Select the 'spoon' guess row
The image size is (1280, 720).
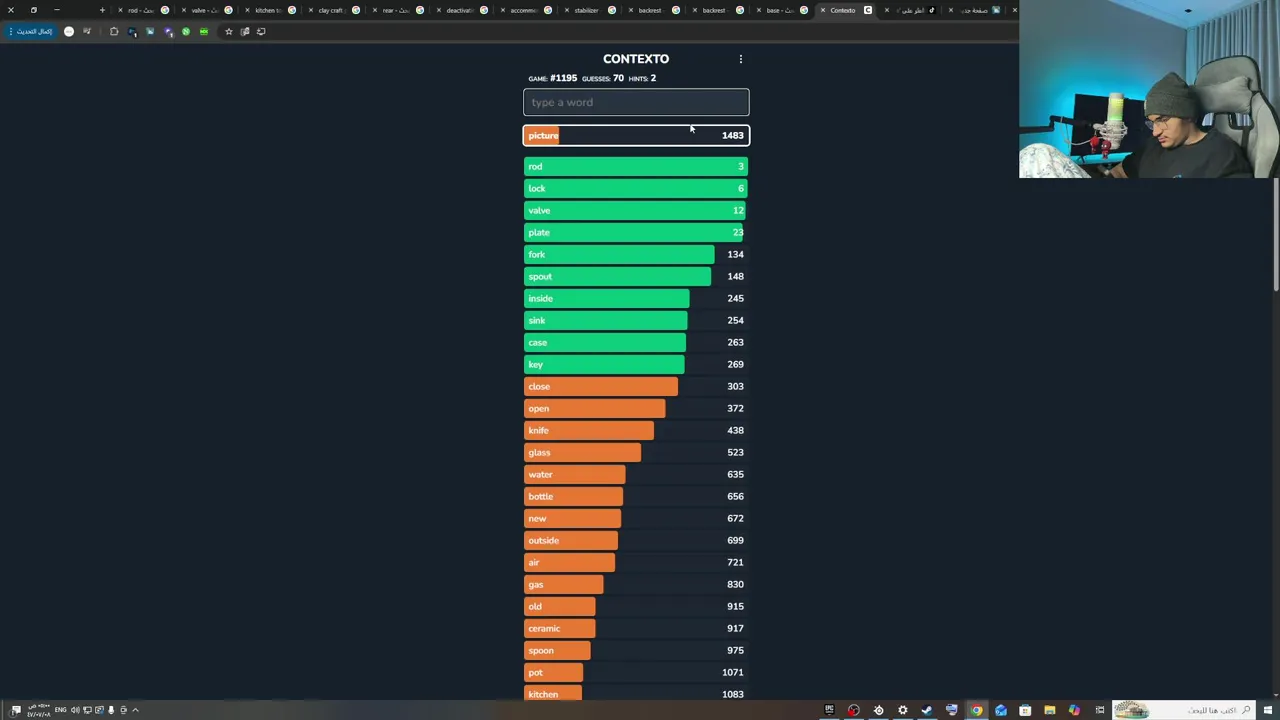coord(636,650)
